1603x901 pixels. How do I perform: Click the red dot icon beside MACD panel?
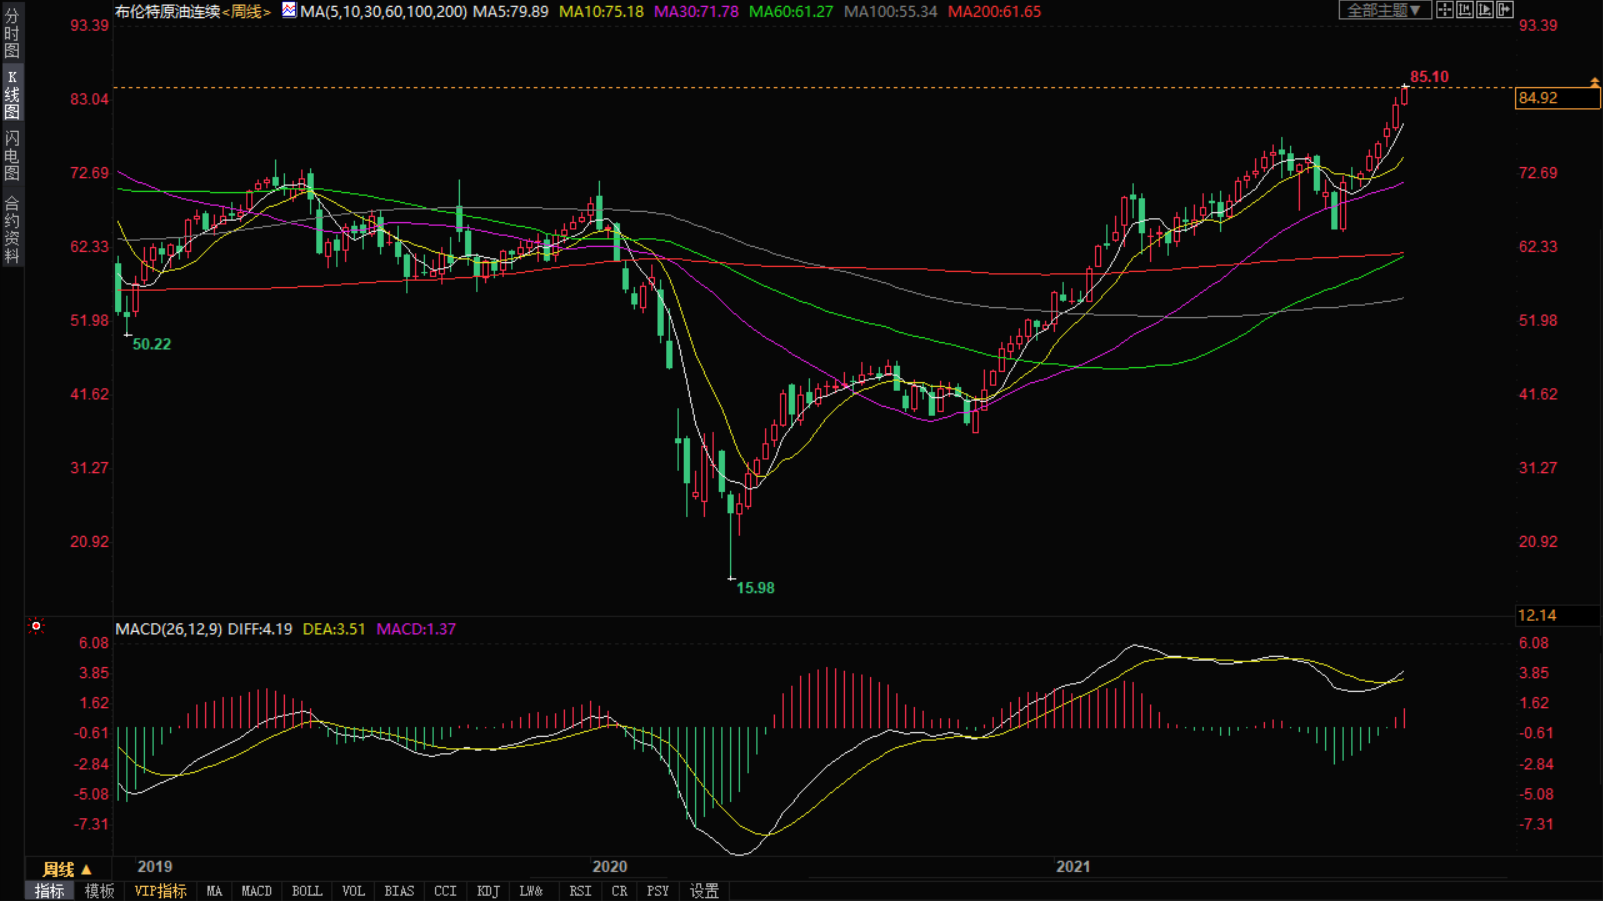[36, 627]
